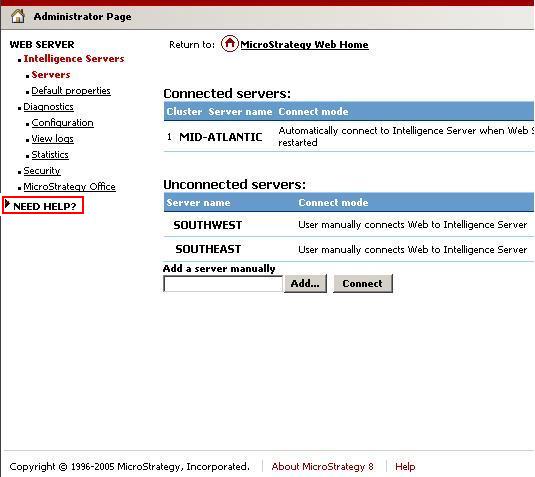Click Connect mode header in Connected servers
Image resolution: width=535 pixels, height=477 pixels.
click(x=313, y=112)
